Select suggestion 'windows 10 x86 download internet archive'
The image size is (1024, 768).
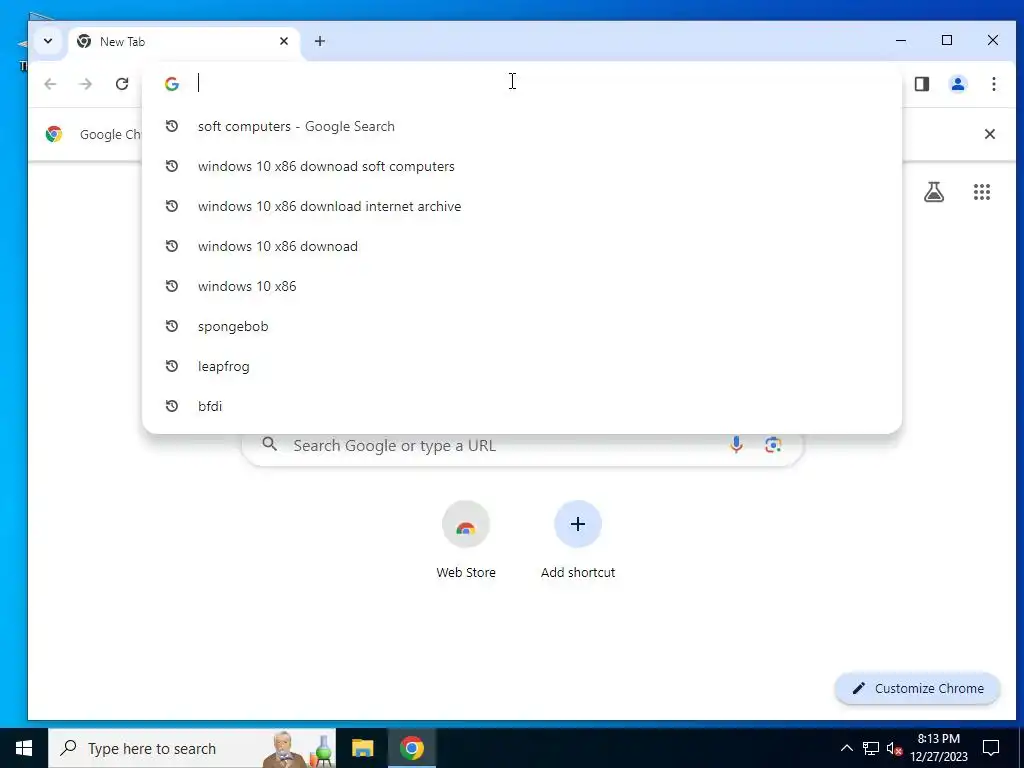[x=522, y=206]
